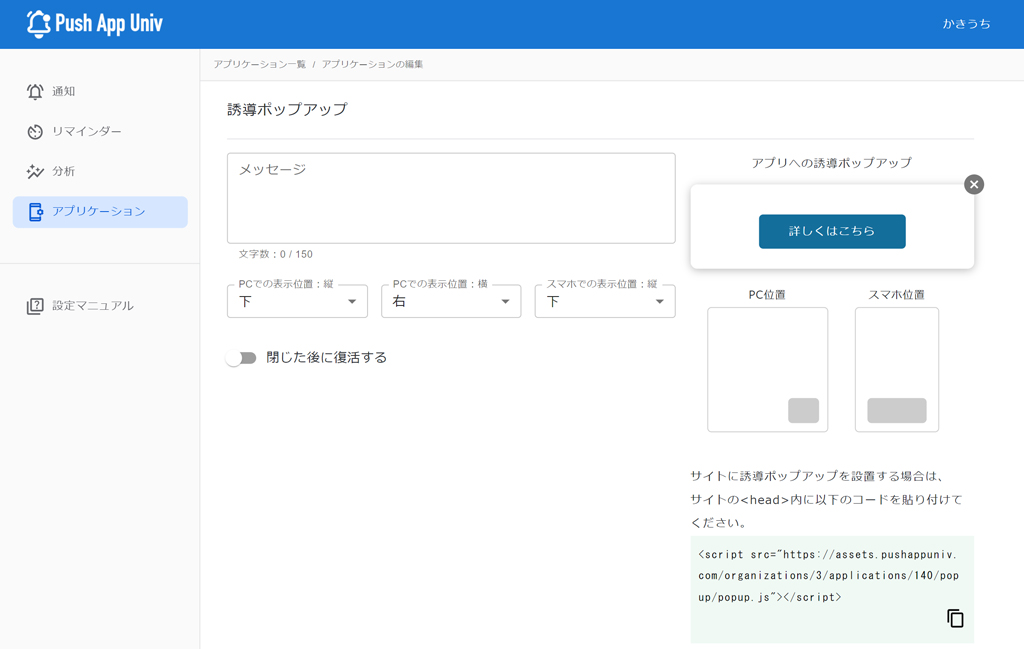Click the 閉じた後に復活する label text
1024x649 pixels.
click(x=327, y=358)
